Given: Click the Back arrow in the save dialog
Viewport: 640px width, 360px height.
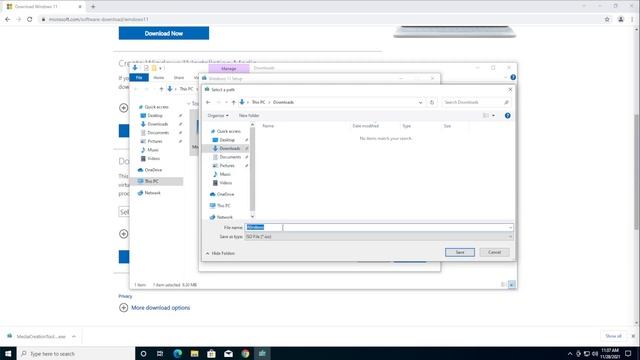Looking at the screenshot, I should click(208, 102).
